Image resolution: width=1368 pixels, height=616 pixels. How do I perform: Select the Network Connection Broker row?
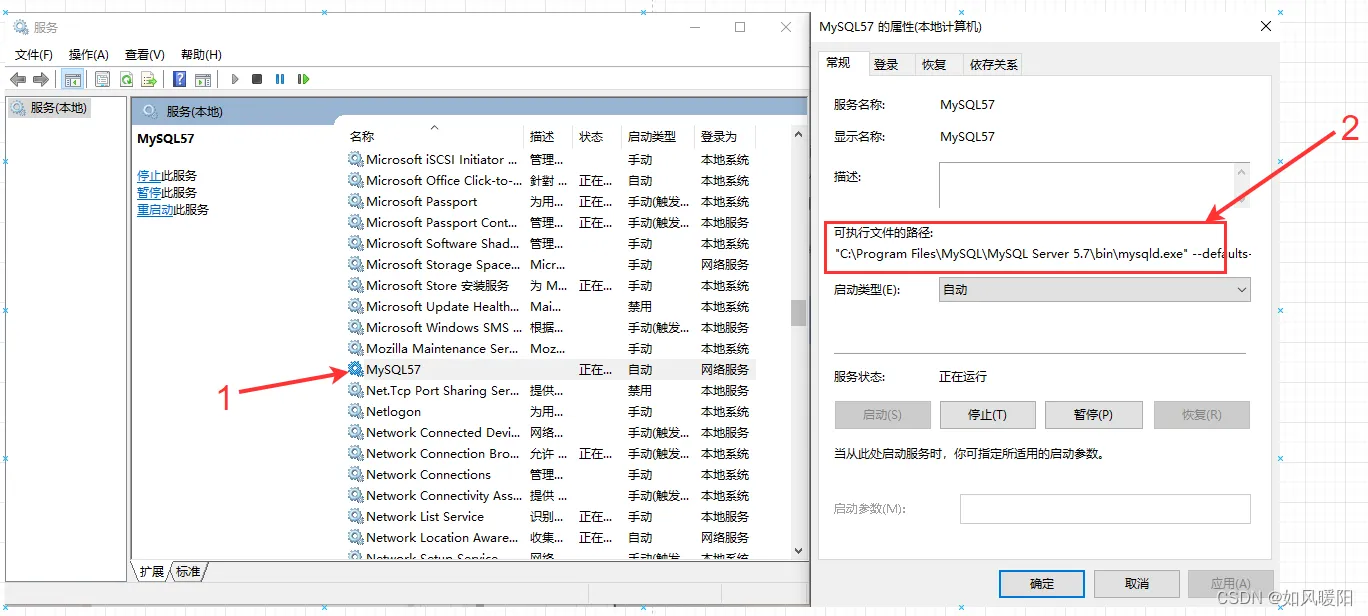tap(550, 454)
